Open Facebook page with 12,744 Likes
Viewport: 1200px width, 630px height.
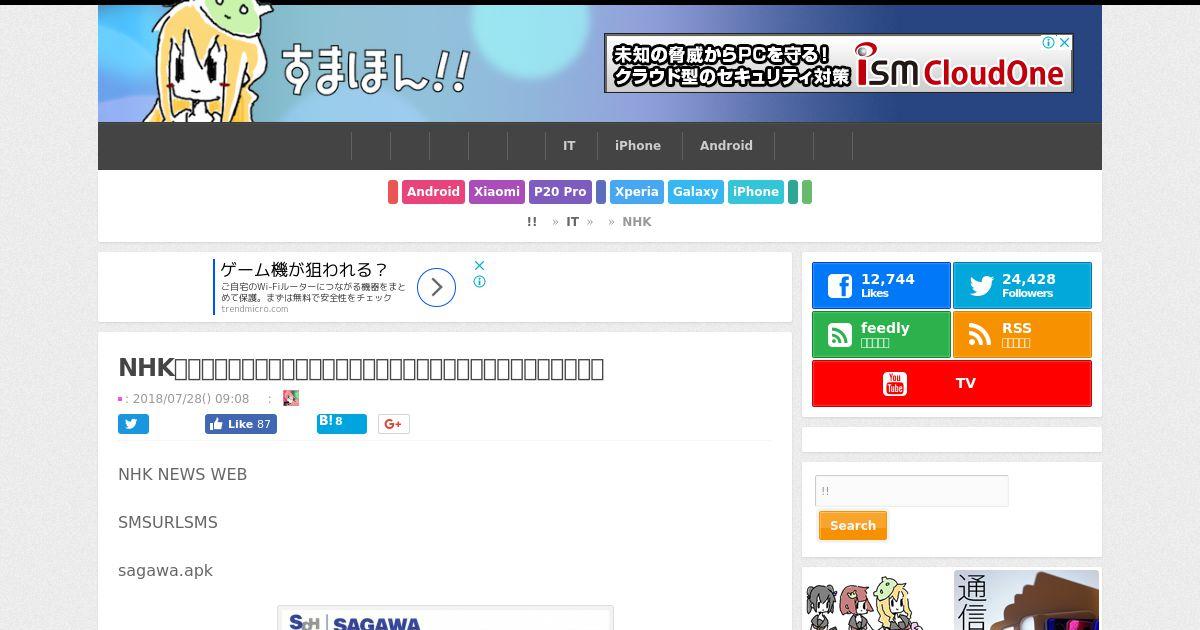pos(881,286)
